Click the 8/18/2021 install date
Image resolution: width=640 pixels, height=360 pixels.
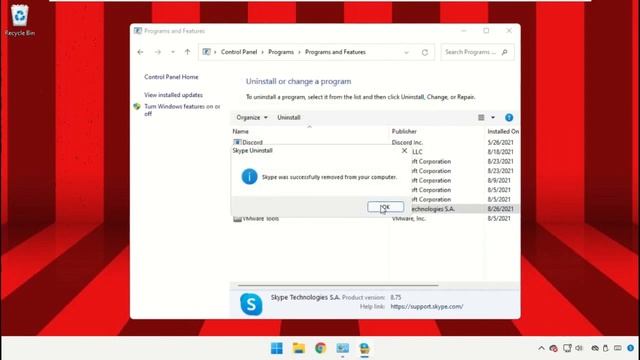pos(500,152)
